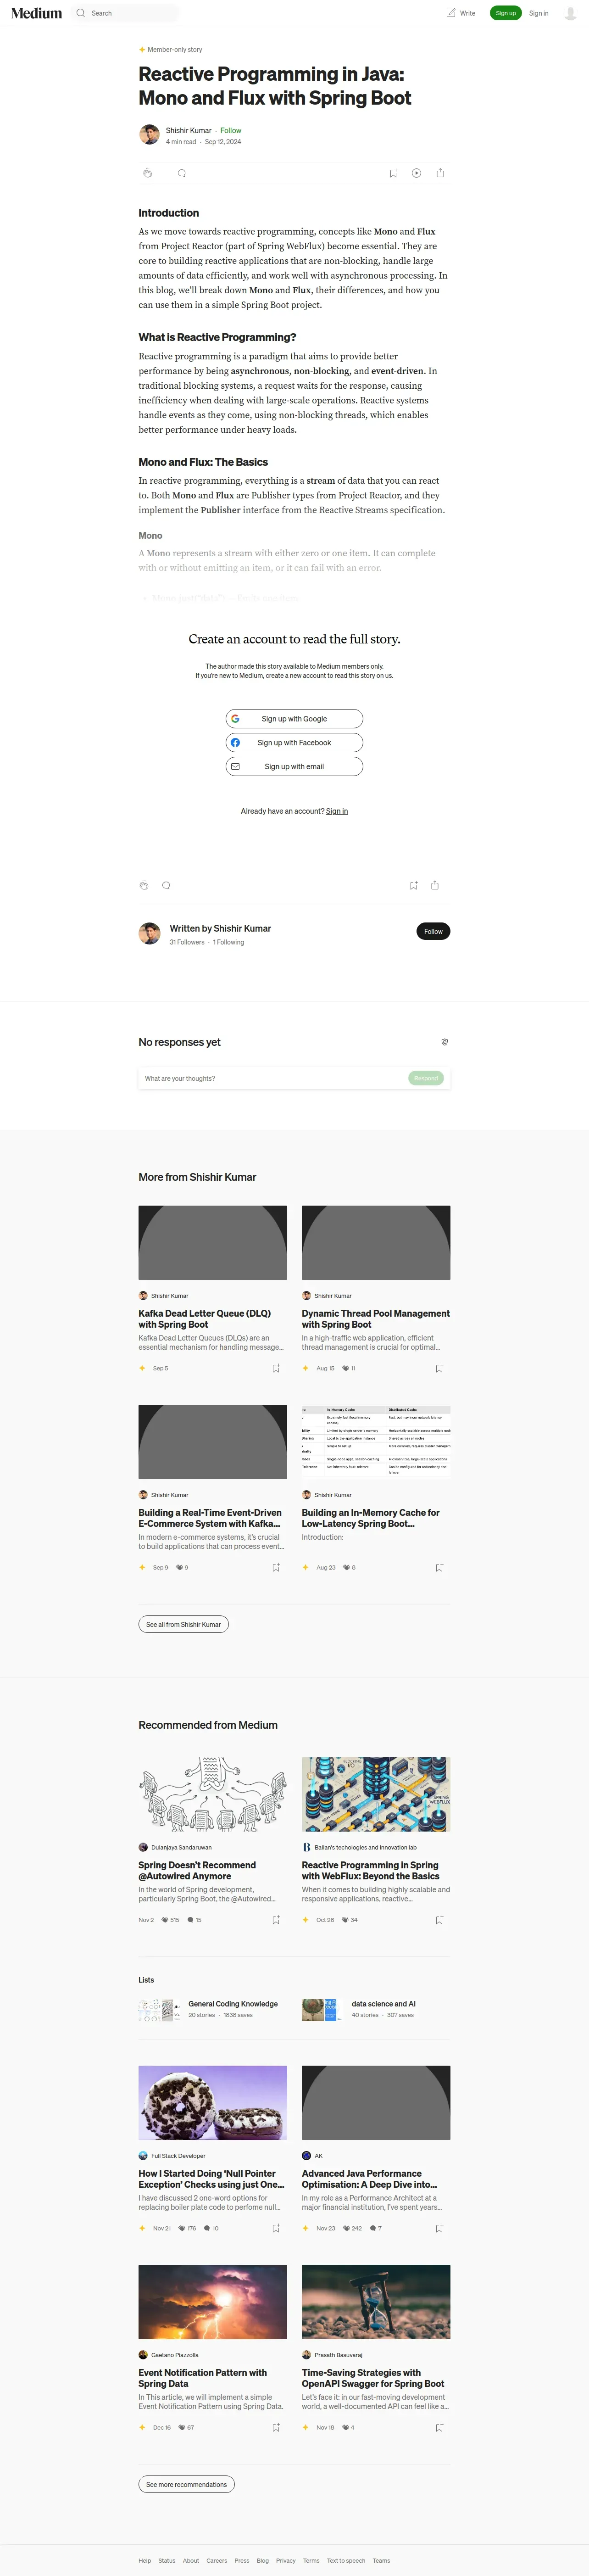Open the user avatar in header
Screen dimensions: 589x2576
coord(571,13)
